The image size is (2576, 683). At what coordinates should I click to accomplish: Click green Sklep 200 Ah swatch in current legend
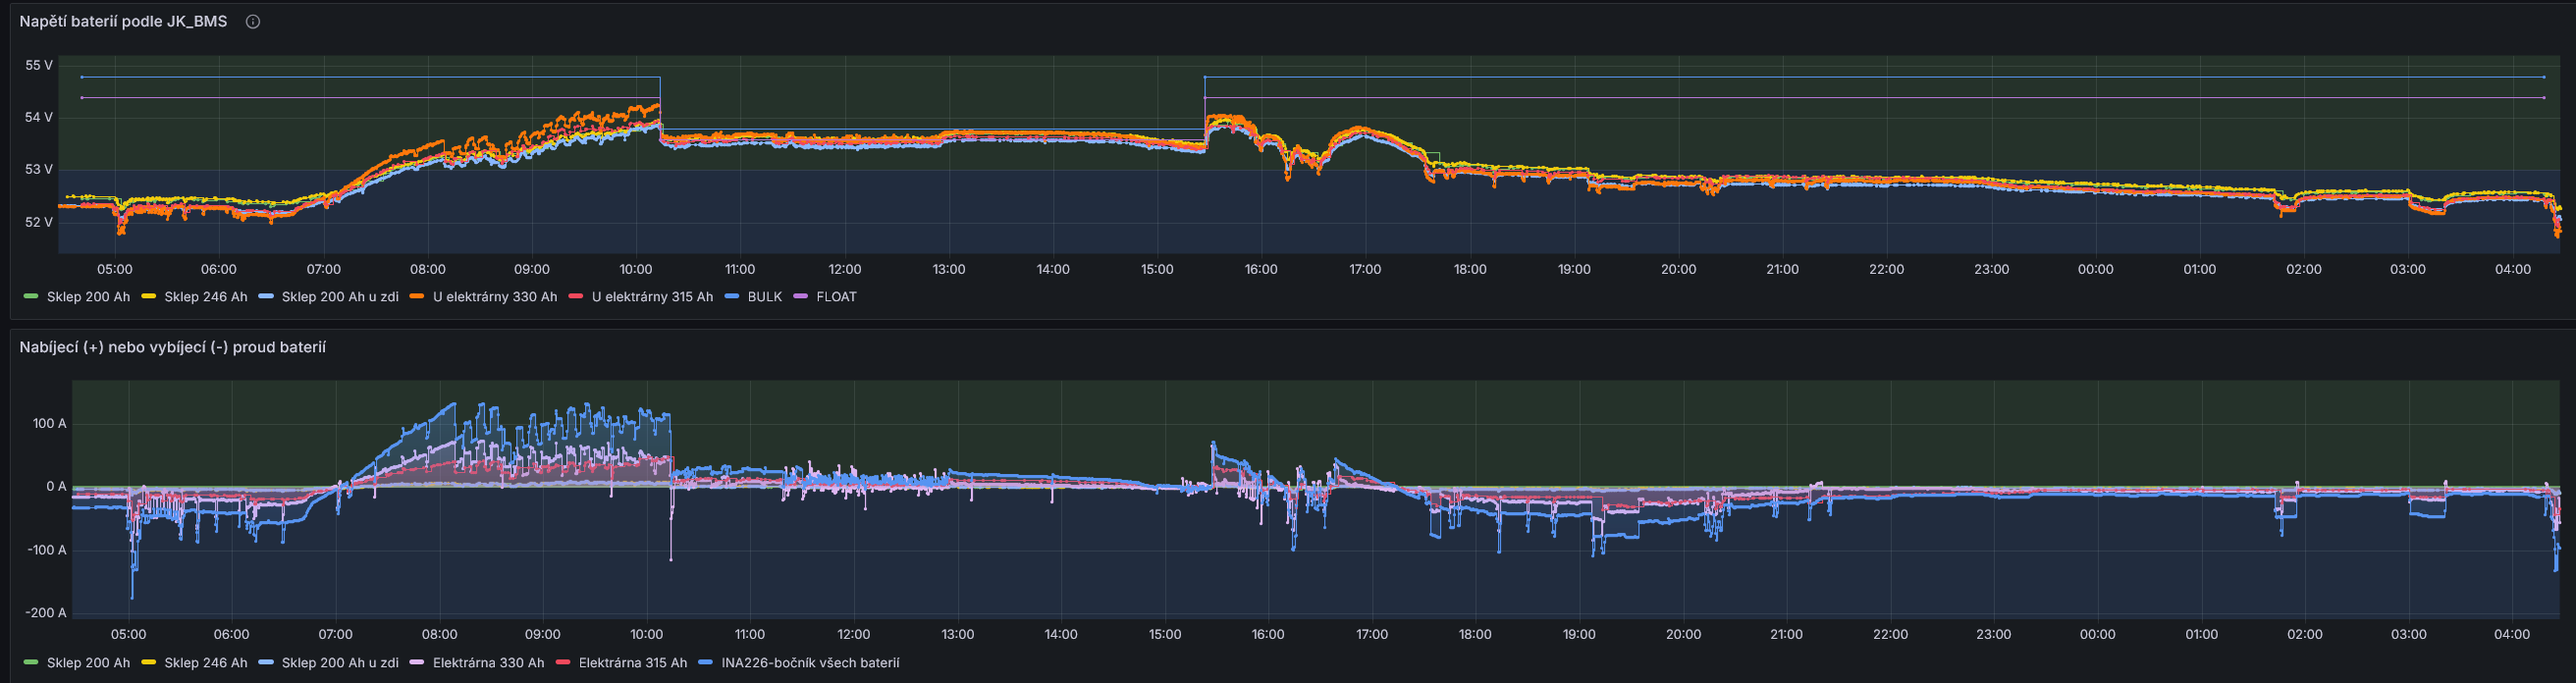point(30,663)
